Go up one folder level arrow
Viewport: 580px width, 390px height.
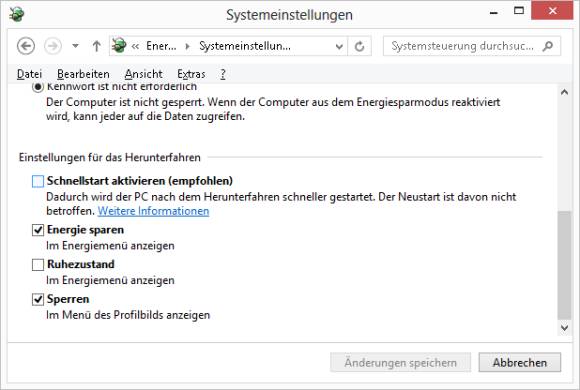click(97, 46)
